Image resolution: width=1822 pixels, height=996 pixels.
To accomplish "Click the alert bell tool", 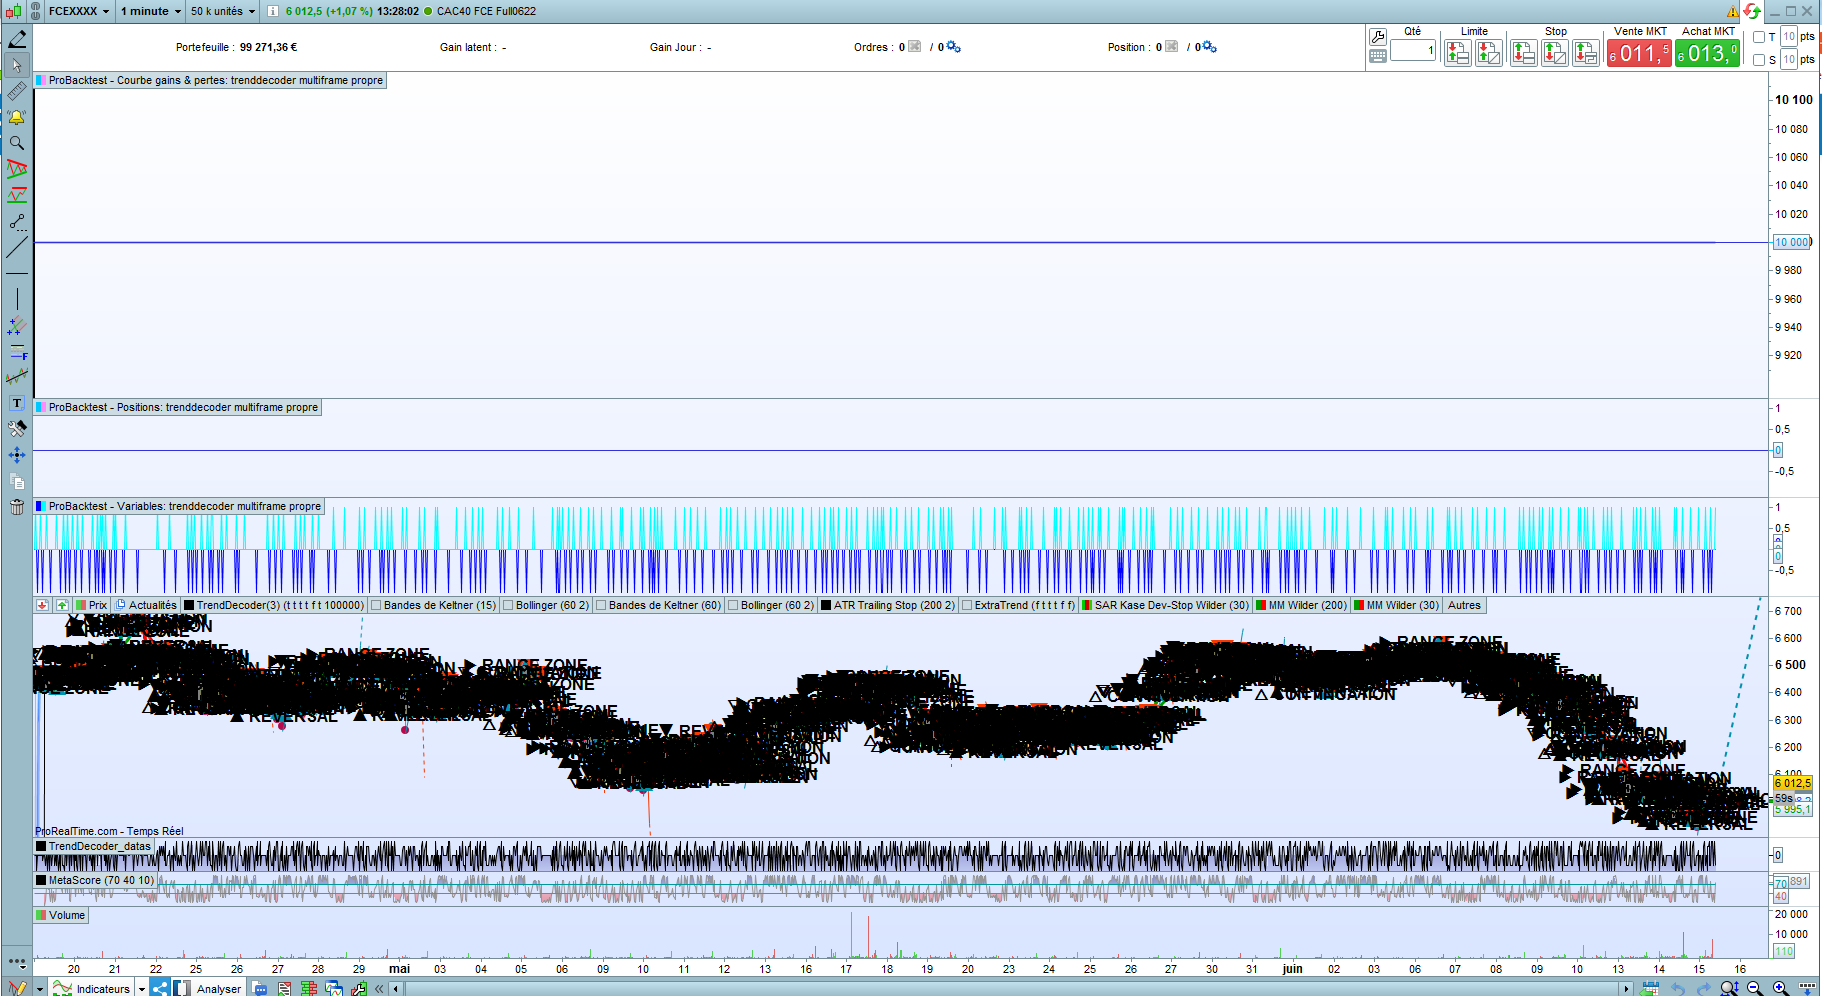I will click(x=17, y=117).
